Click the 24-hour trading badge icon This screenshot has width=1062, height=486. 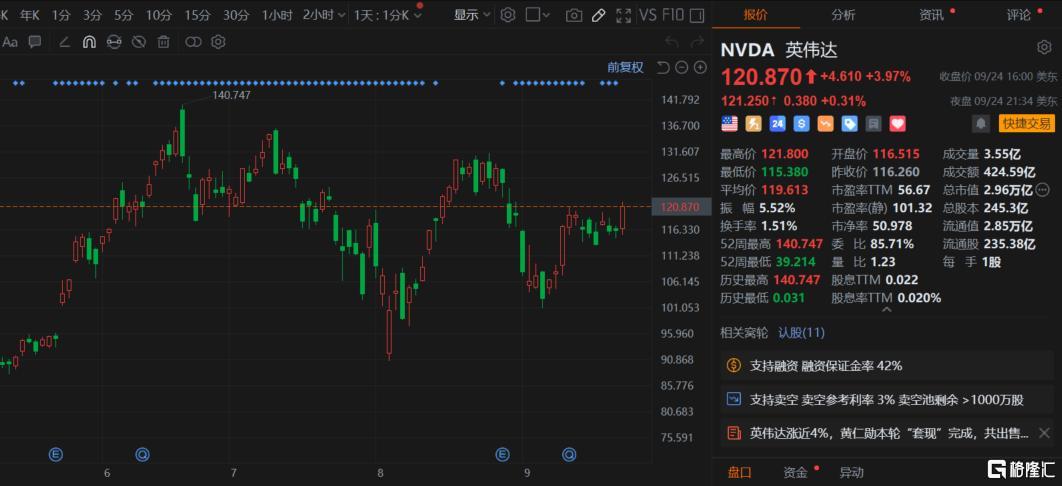coord(778,123)
